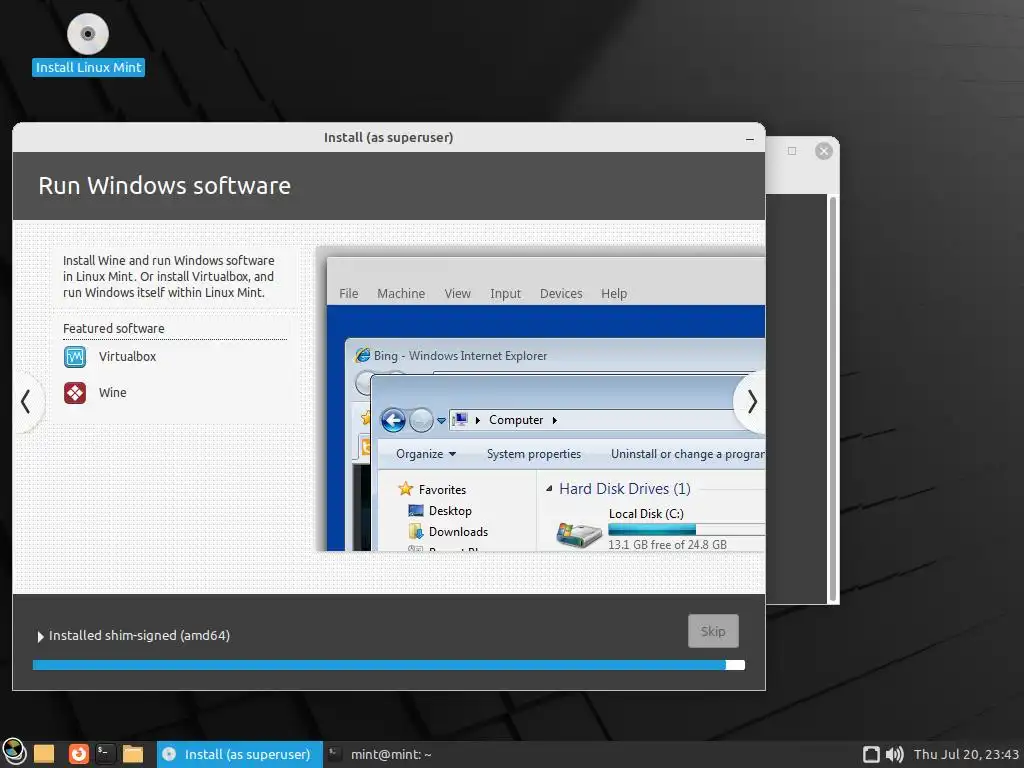
Task: Open the Organize dropdown in the slideshow image
Action: (x=426, y=454)
